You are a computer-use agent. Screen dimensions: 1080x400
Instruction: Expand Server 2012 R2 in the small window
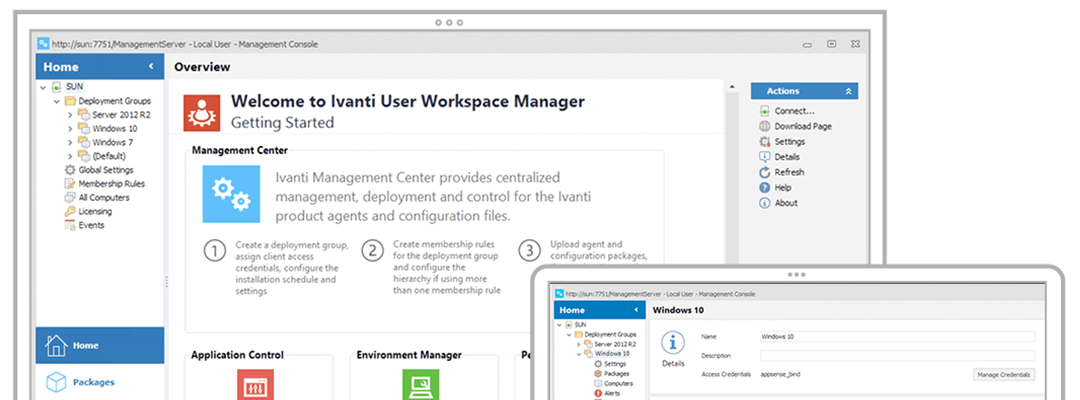[x=579, y=344]
